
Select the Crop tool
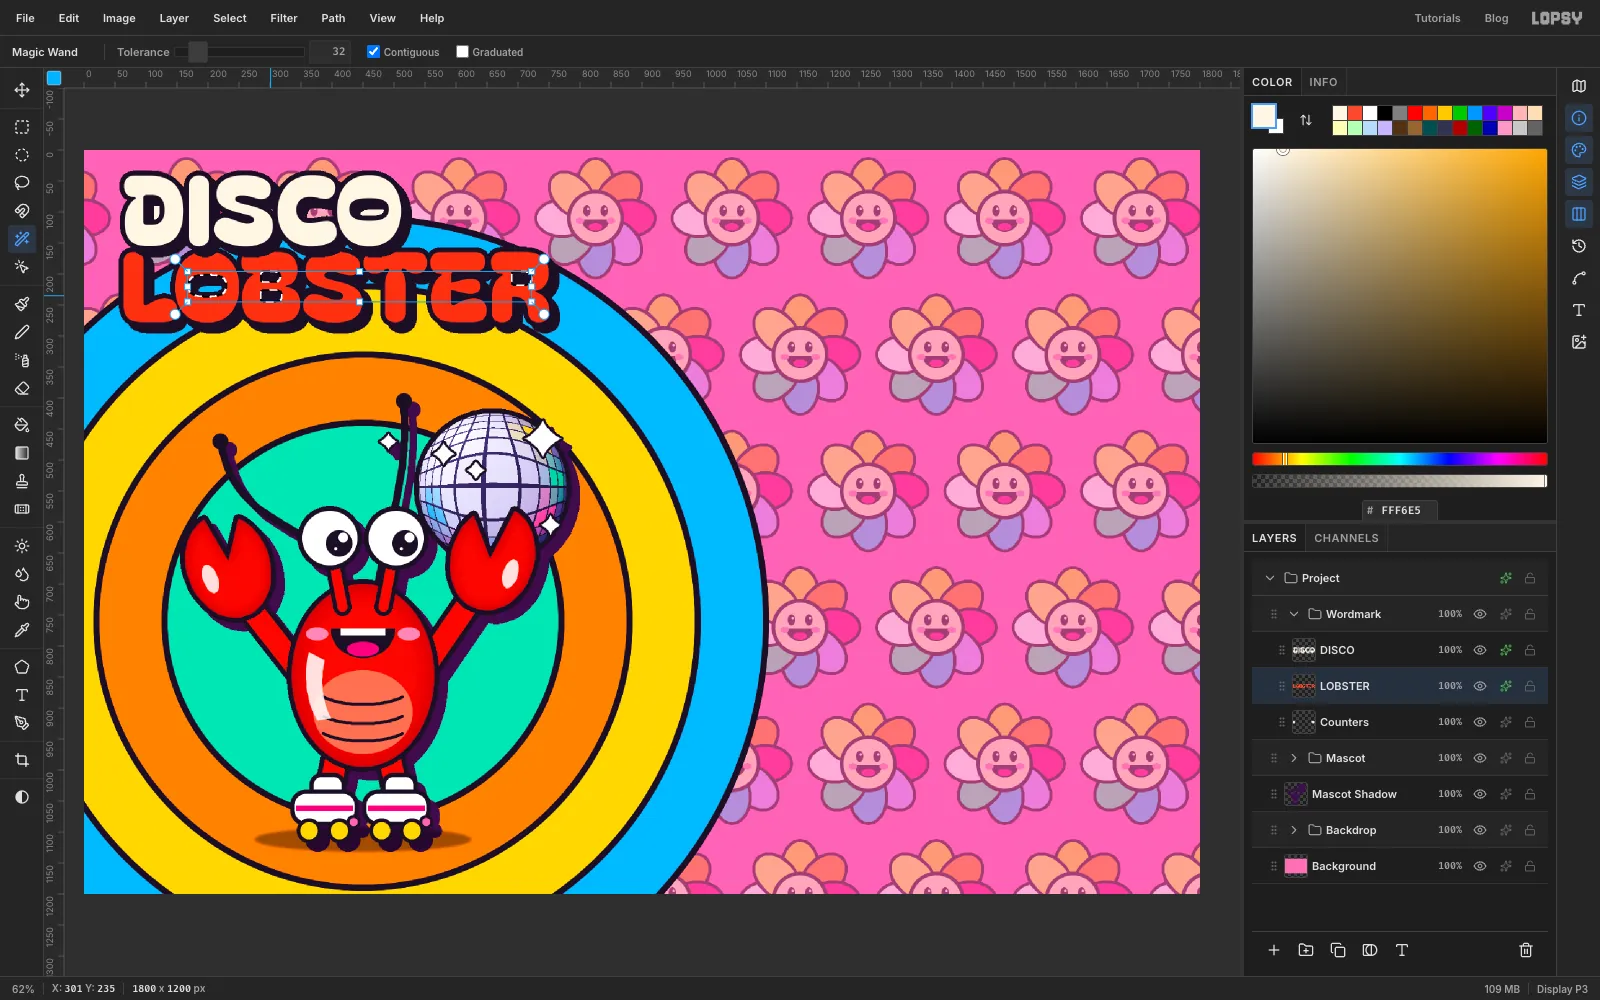tap(22, 760)
